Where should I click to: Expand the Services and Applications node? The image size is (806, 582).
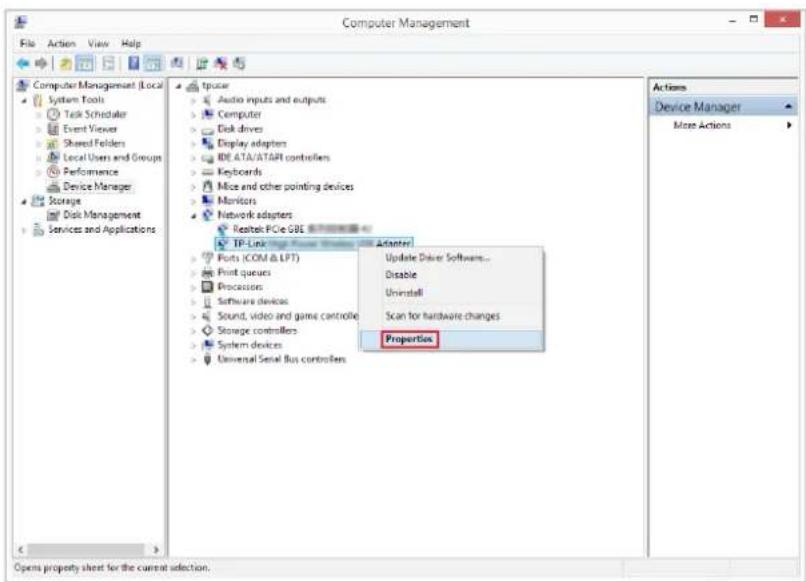pos(24,230)
